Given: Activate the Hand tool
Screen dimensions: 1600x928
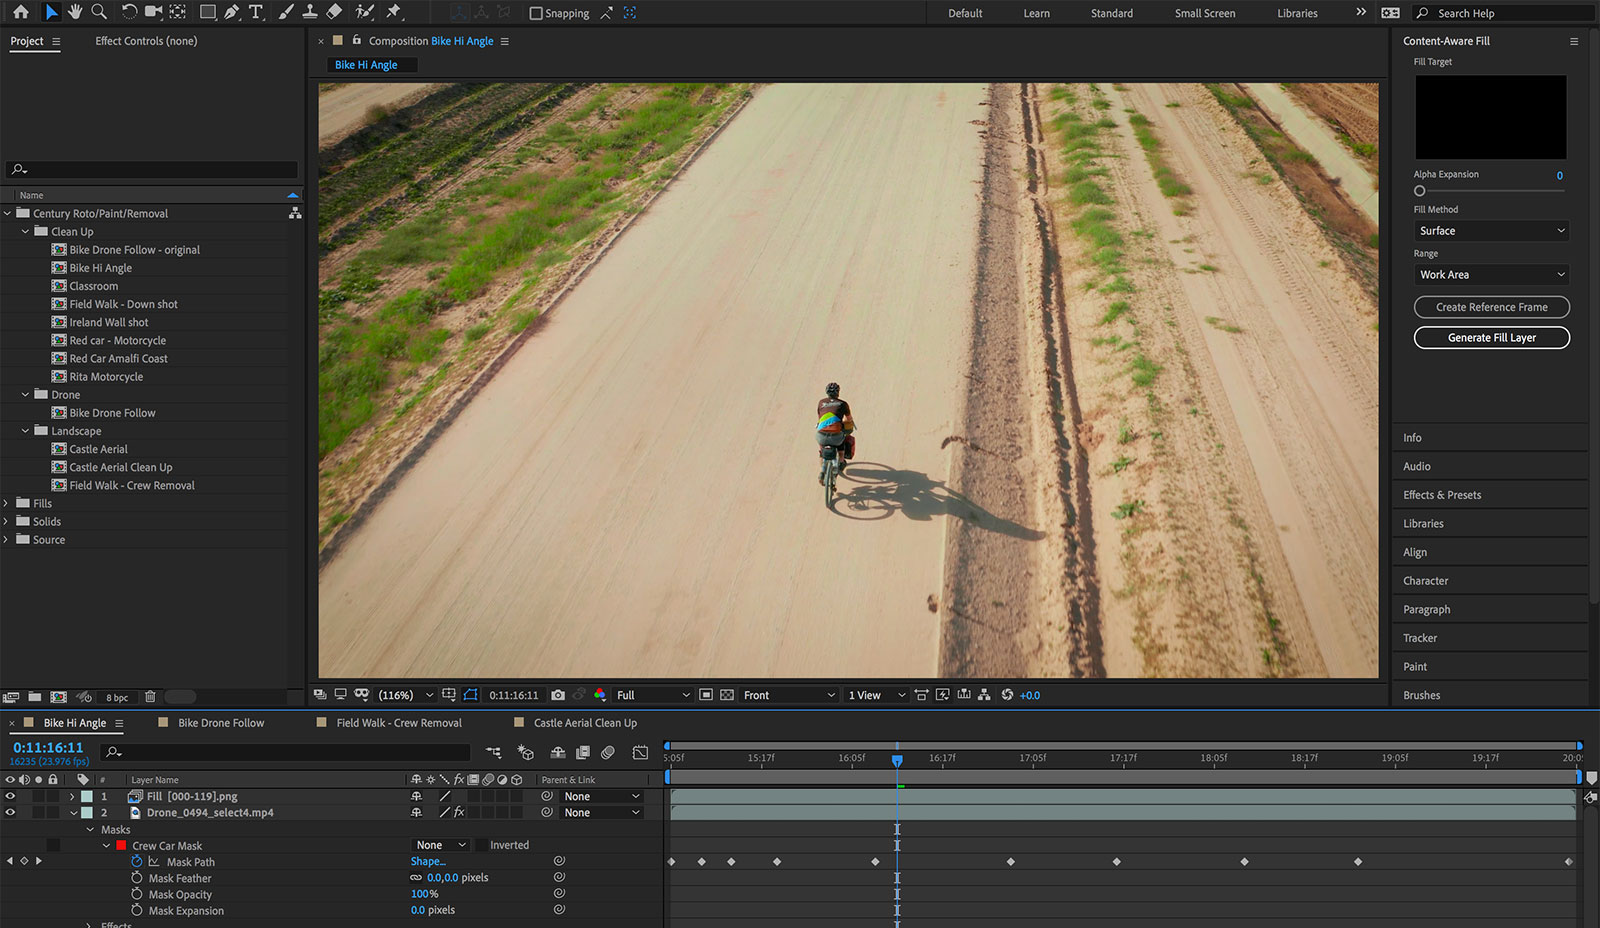Looking at the screenshot, I should 75,12.
